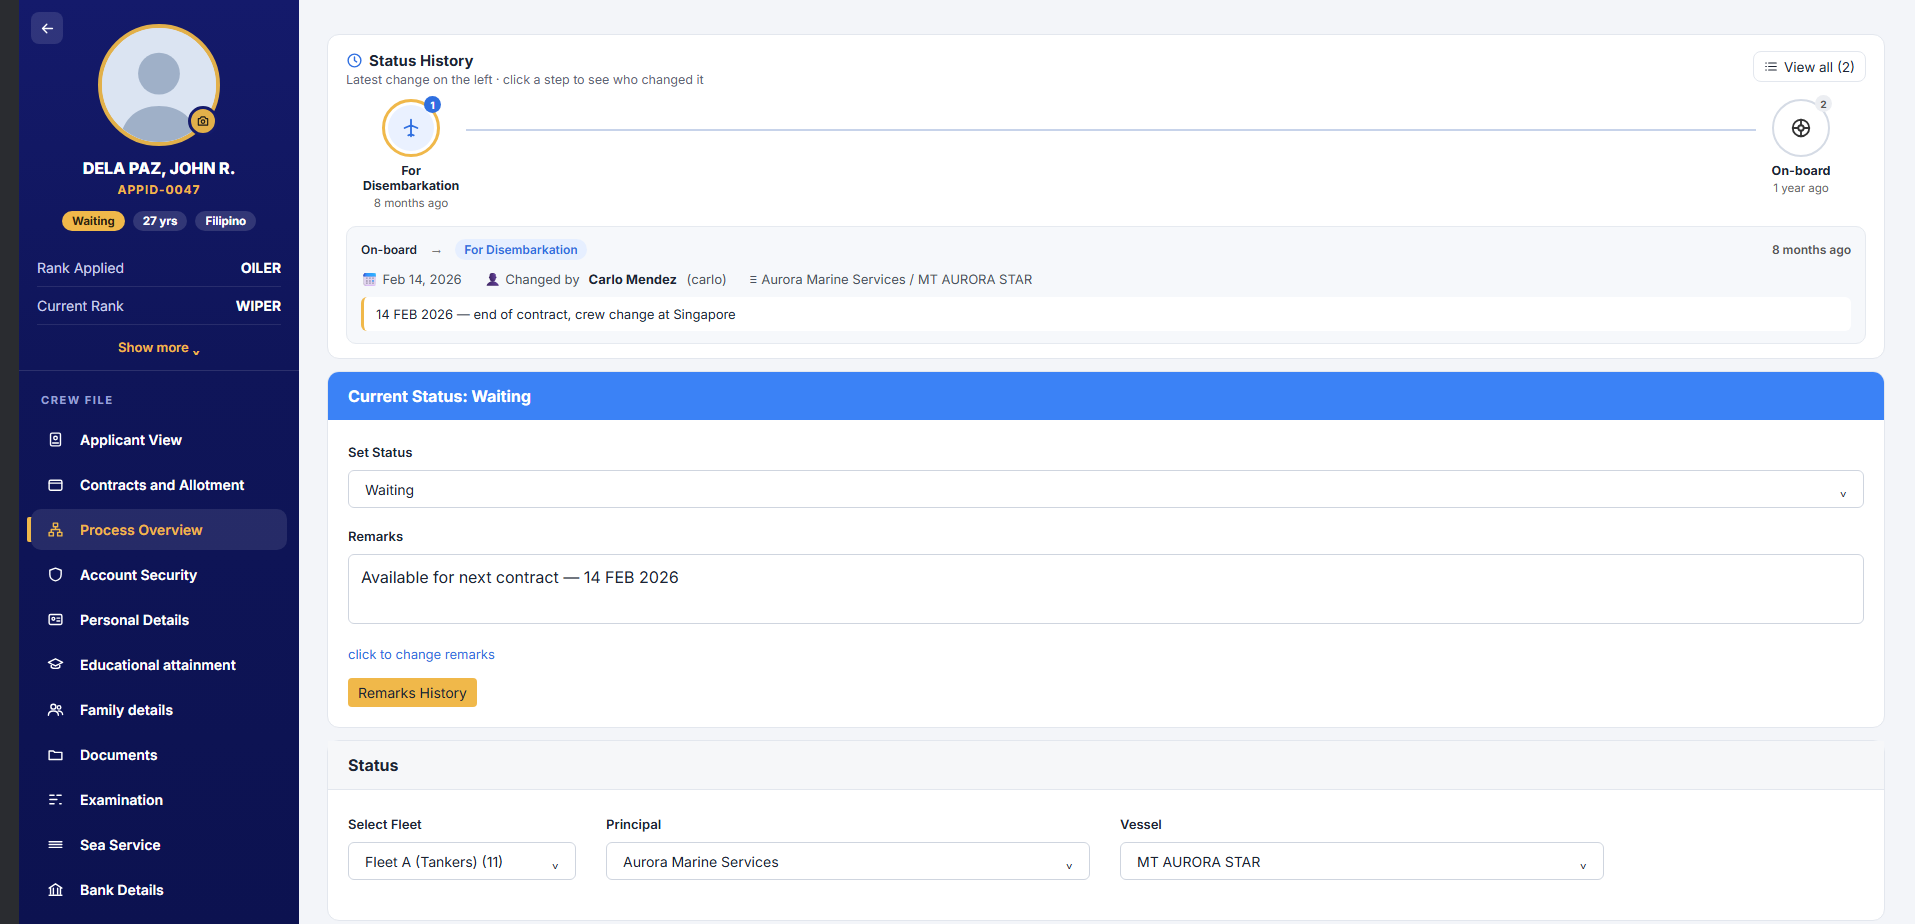1915x924 pixels.
Task: Open Applicant View in crew file menu
Action: coord(159,440)
